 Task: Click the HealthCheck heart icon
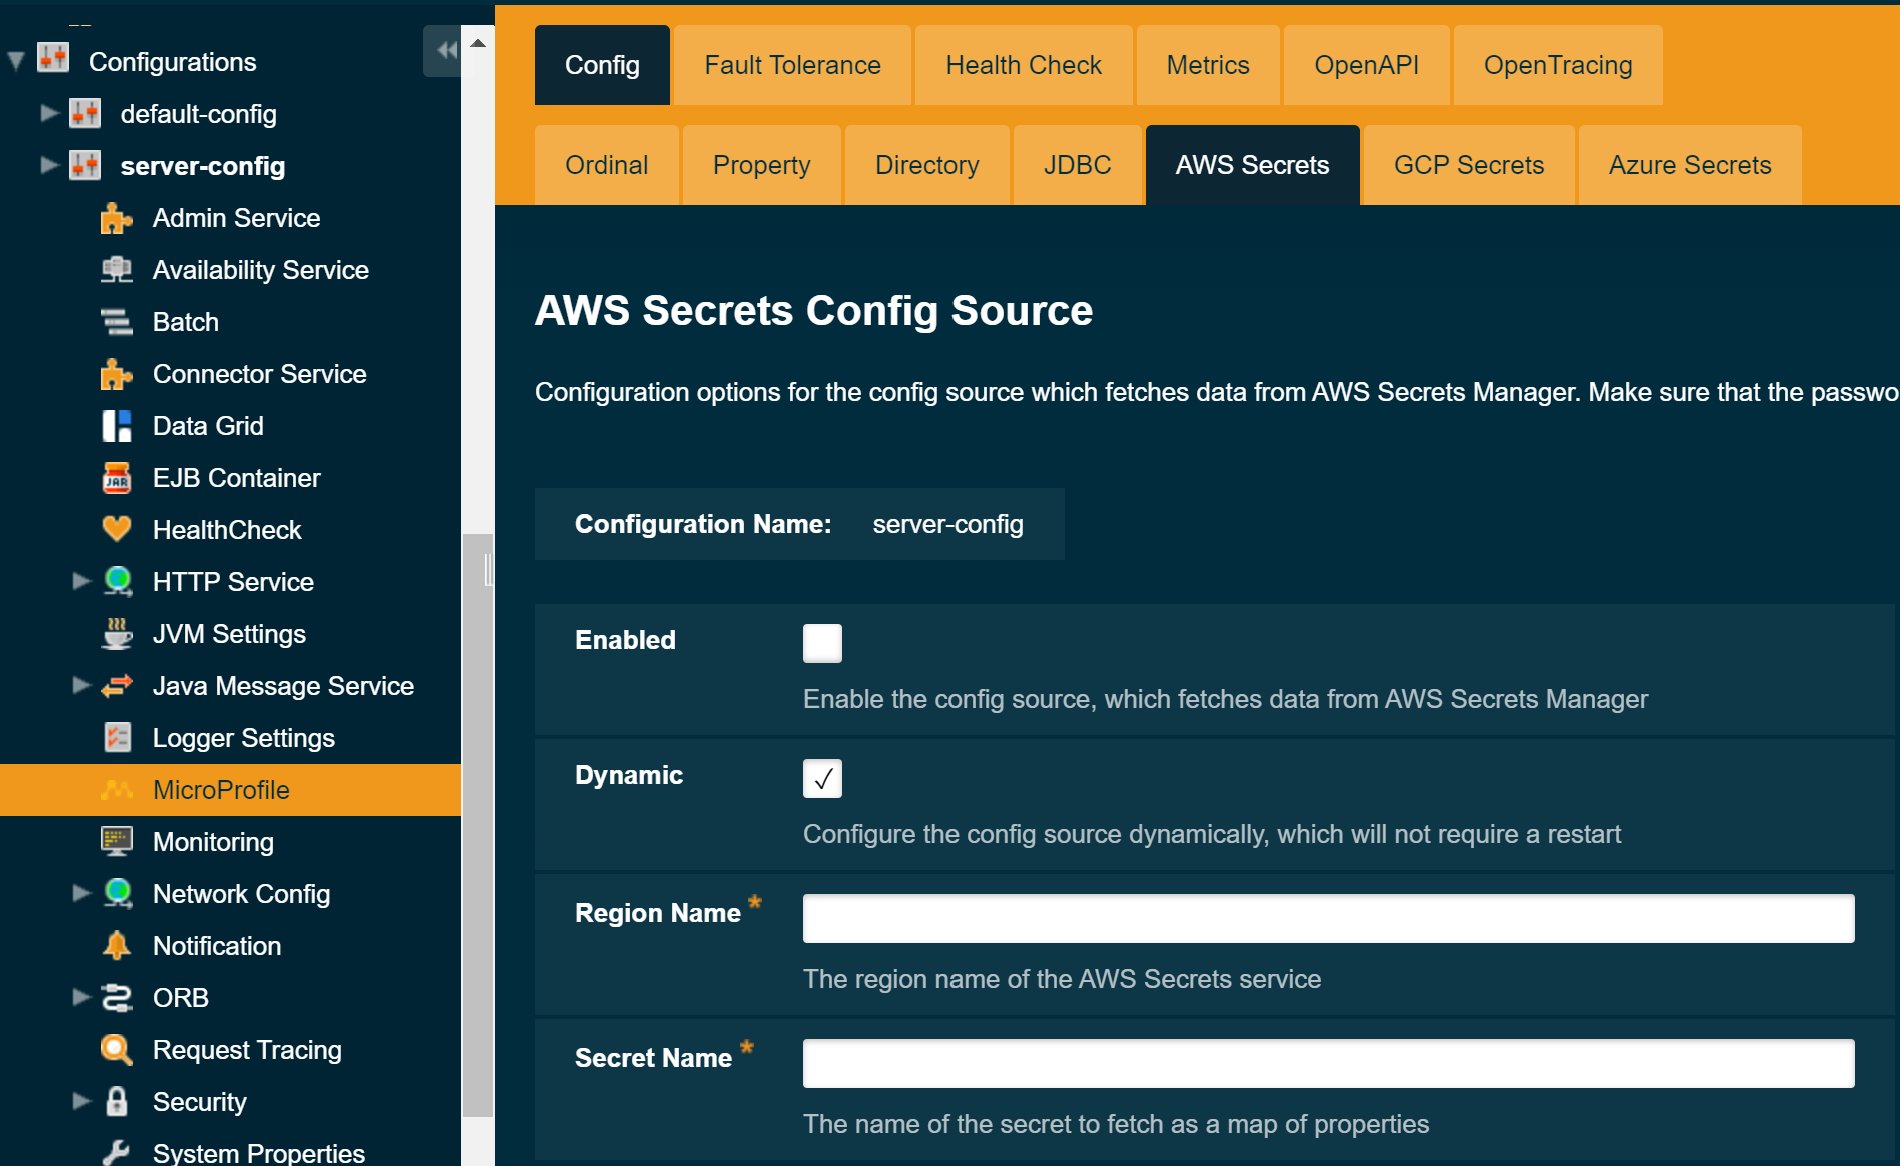[x=117, y=529]
